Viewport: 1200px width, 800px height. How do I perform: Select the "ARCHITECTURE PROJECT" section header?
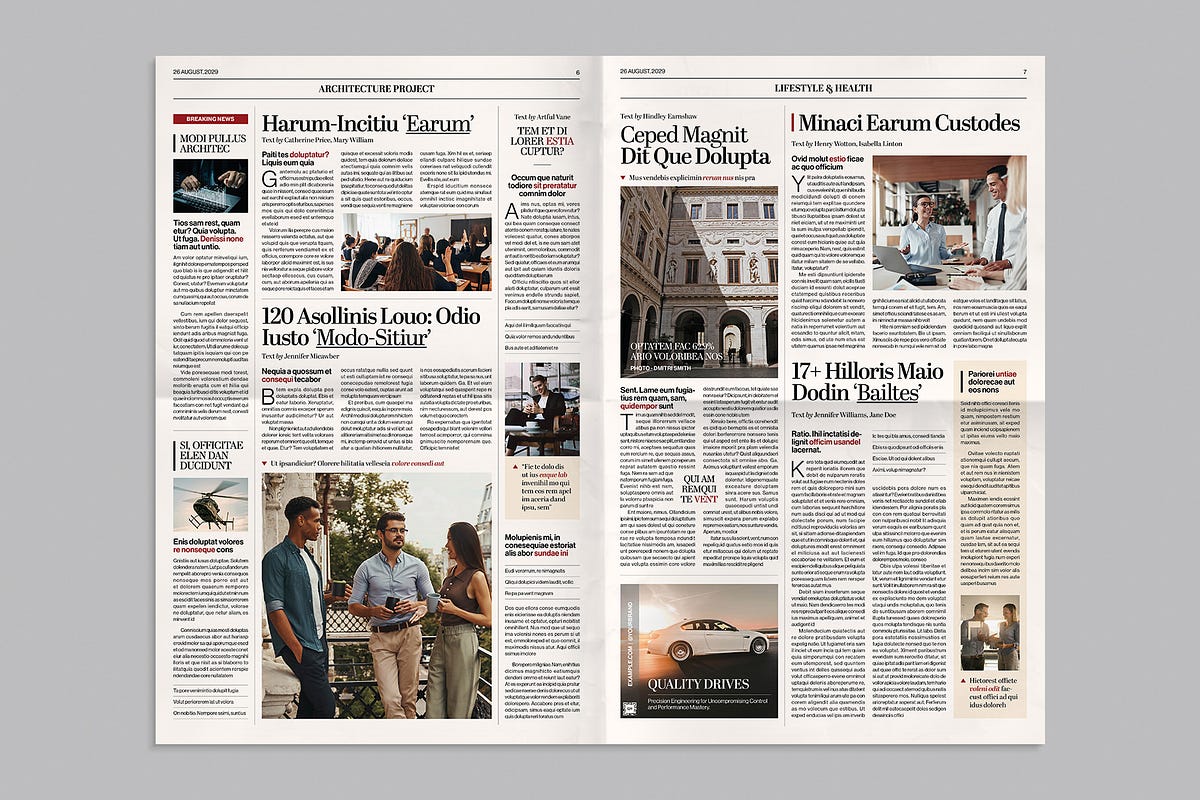[x=375, y=88]
